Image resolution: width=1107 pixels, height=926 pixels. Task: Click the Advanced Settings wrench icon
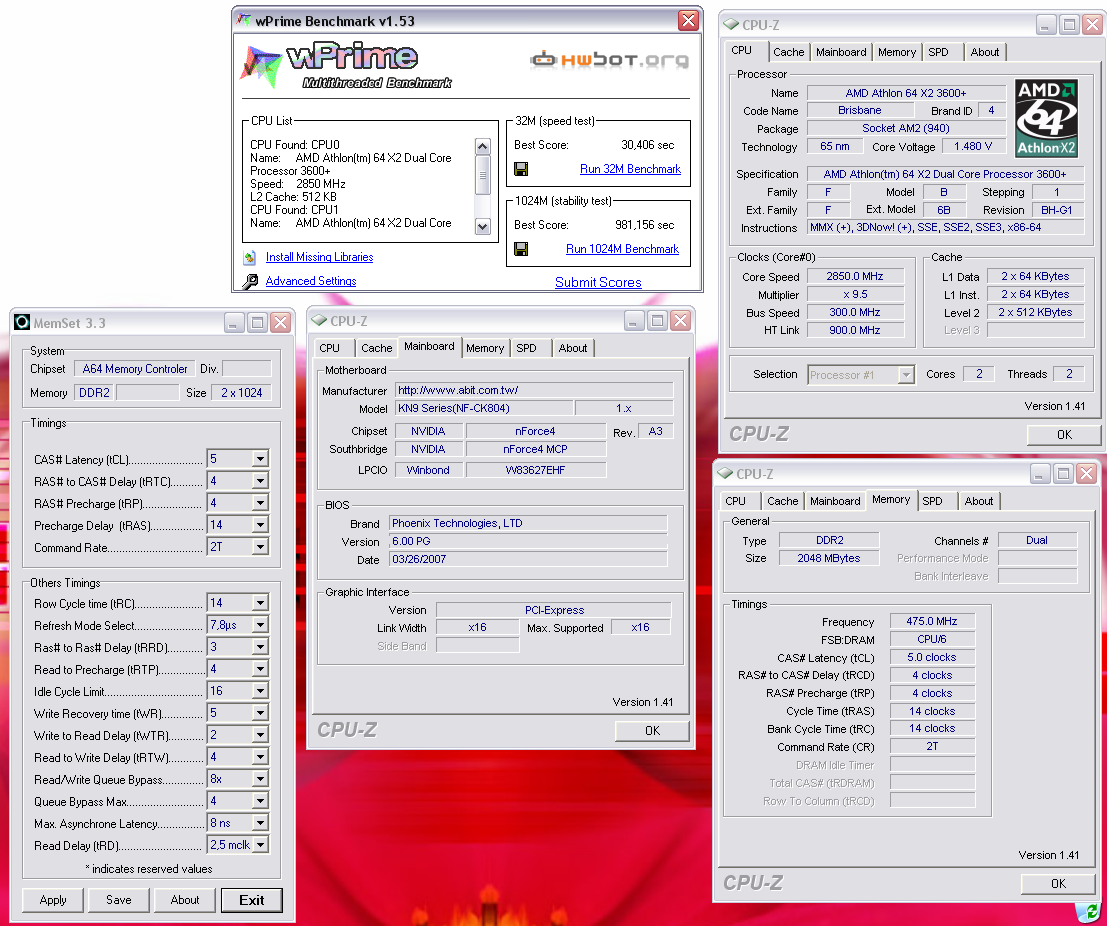tap(250, 282)
